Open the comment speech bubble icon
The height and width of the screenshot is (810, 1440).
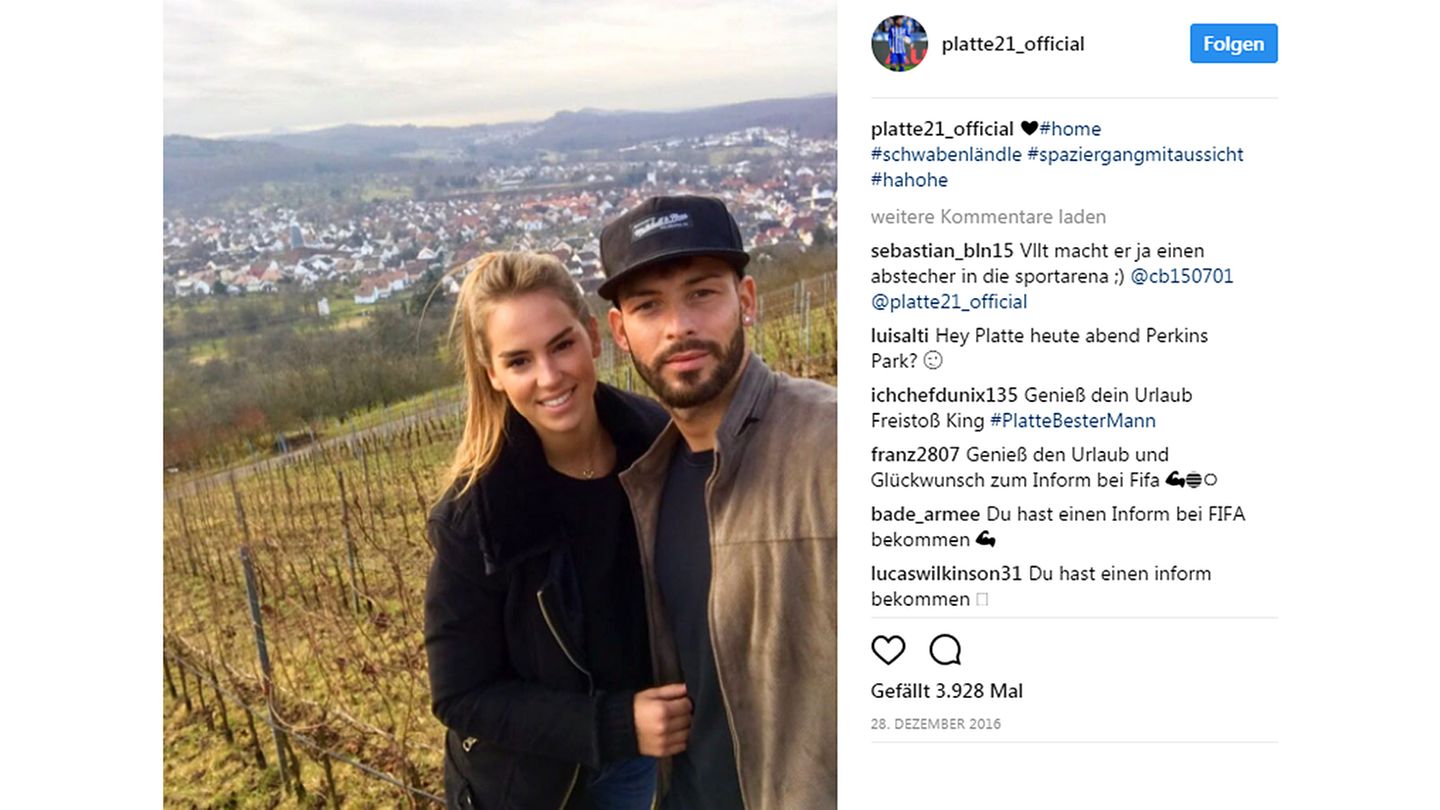[945, 650]
